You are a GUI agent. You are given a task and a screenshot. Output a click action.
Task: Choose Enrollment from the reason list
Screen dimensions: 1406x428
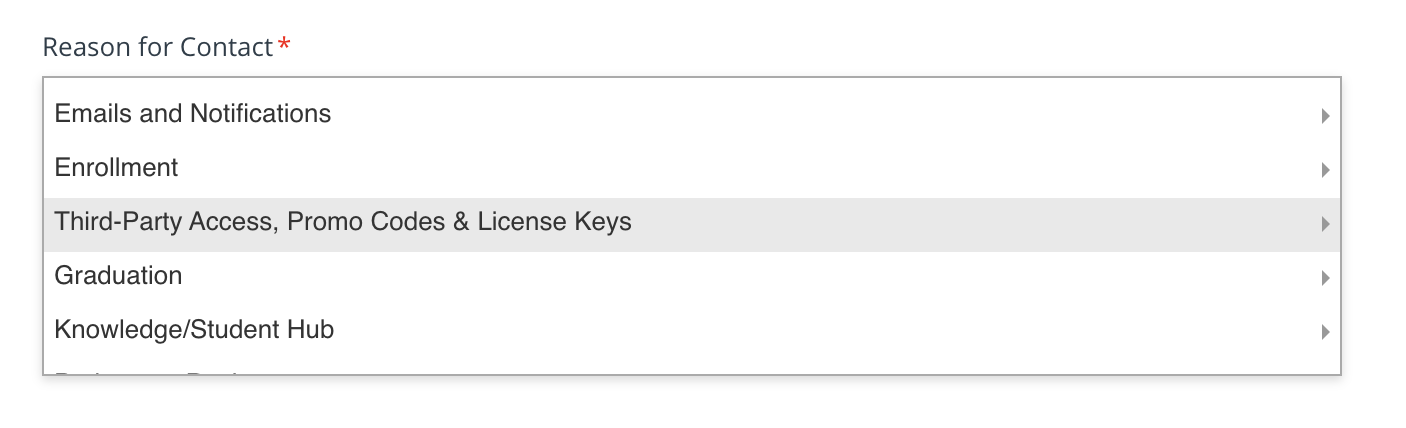tap(116, 168)
